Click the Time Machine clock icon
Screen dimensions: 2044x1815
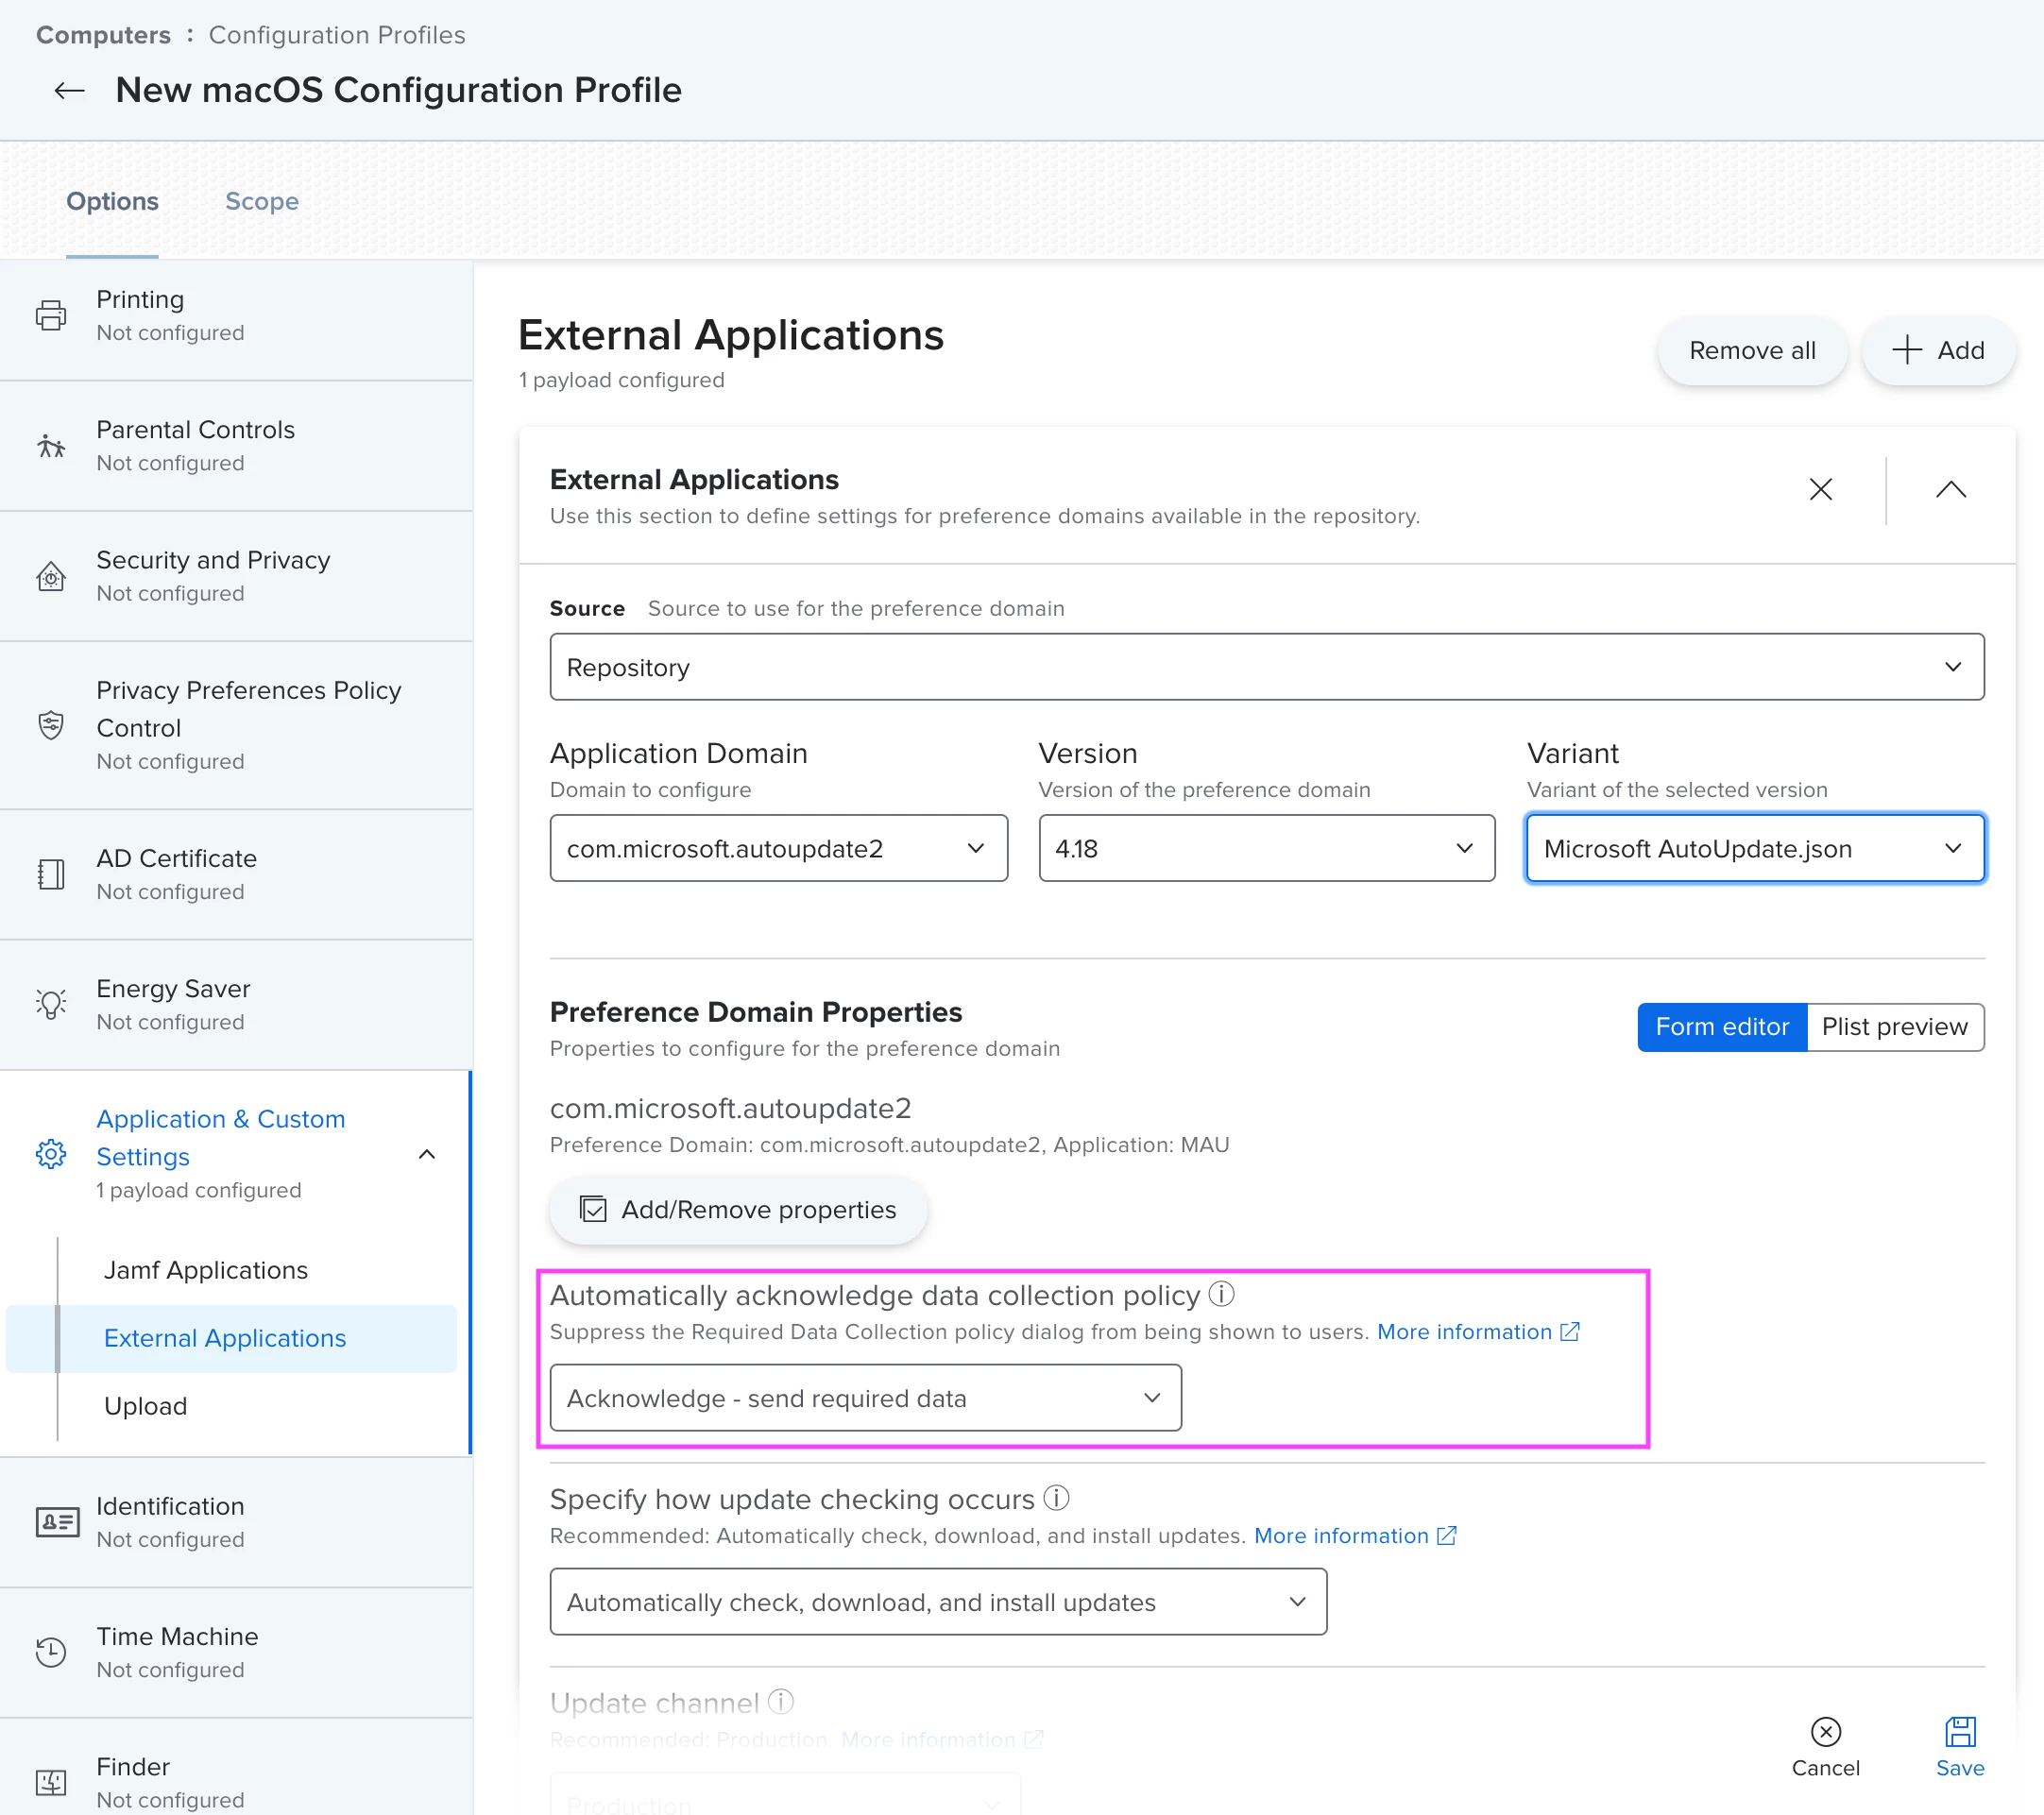tap(51, 1652)
